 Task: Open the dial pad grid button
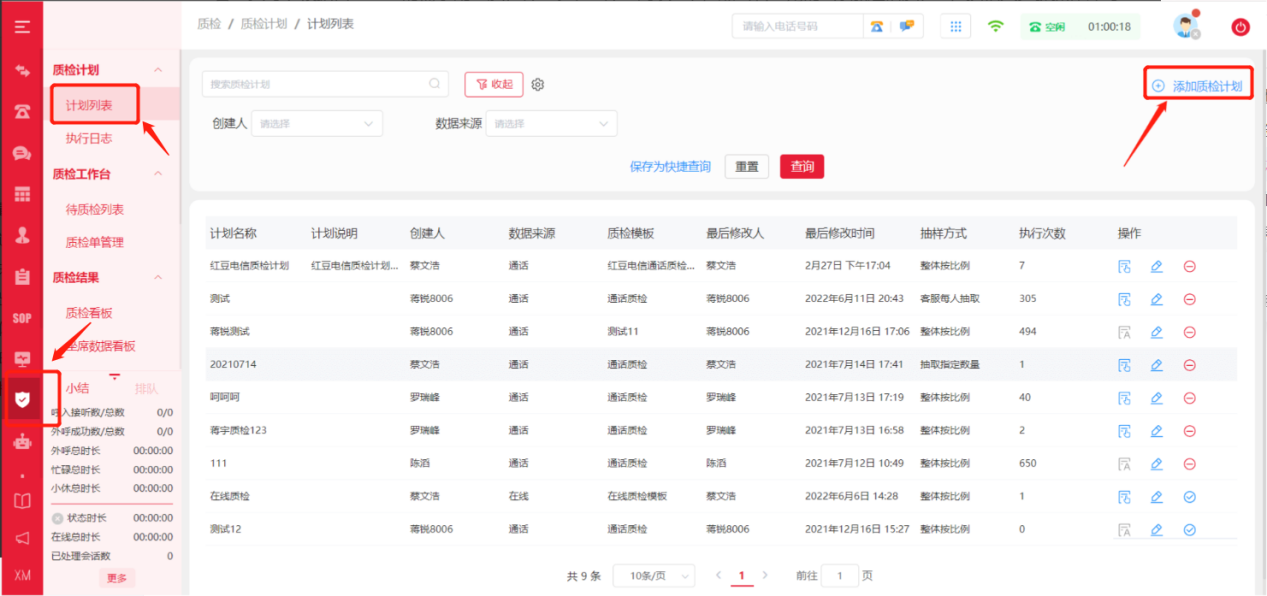pyautogui.click(x=955, y=26)
